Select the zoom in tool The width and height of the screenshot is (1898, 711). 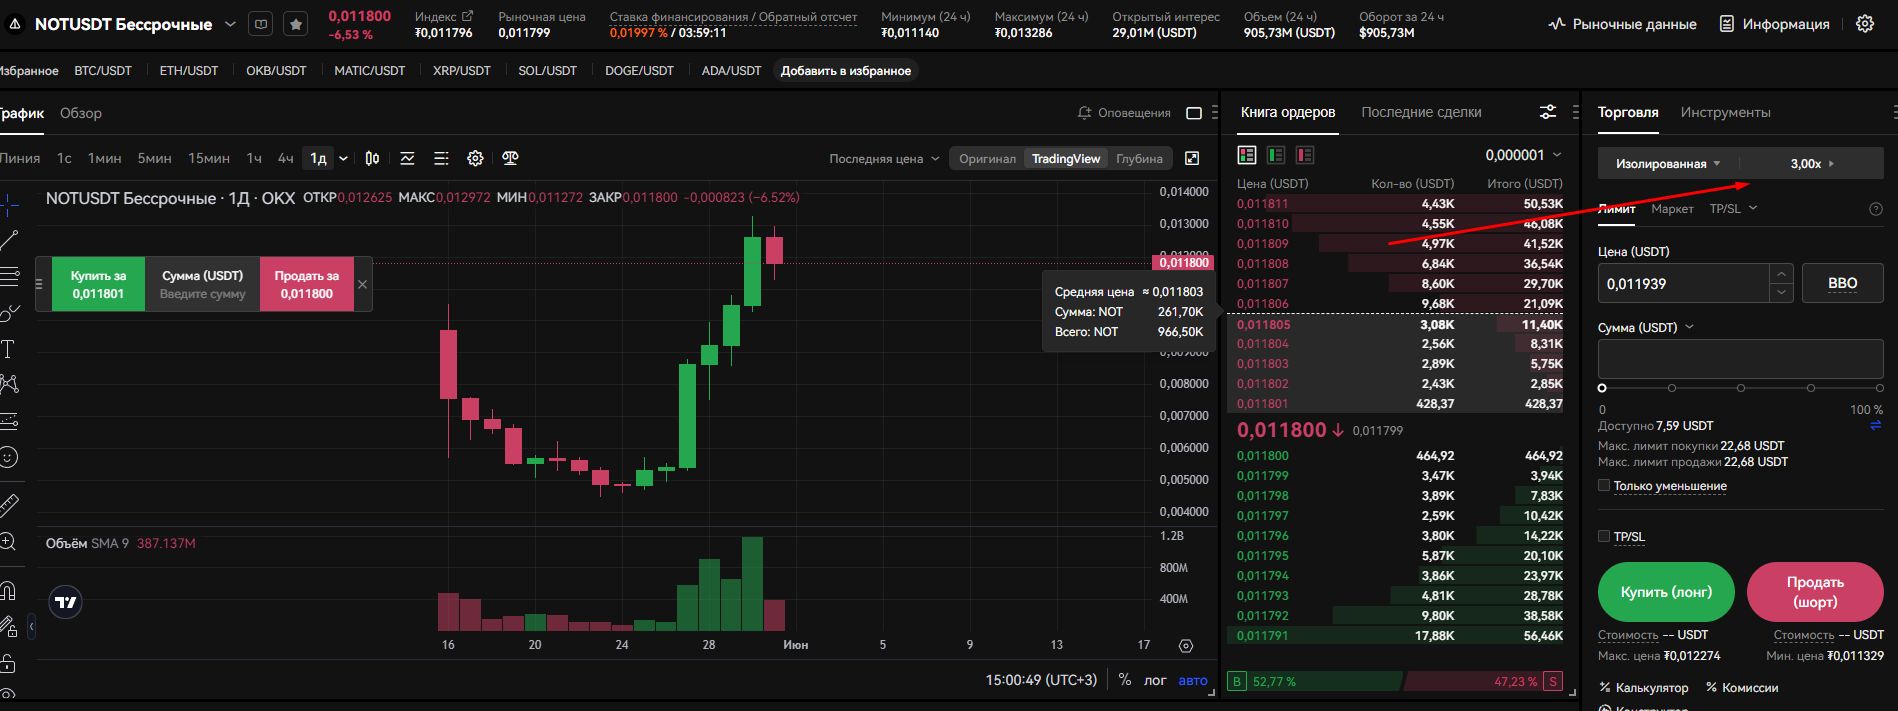click(x=8, y=541)
